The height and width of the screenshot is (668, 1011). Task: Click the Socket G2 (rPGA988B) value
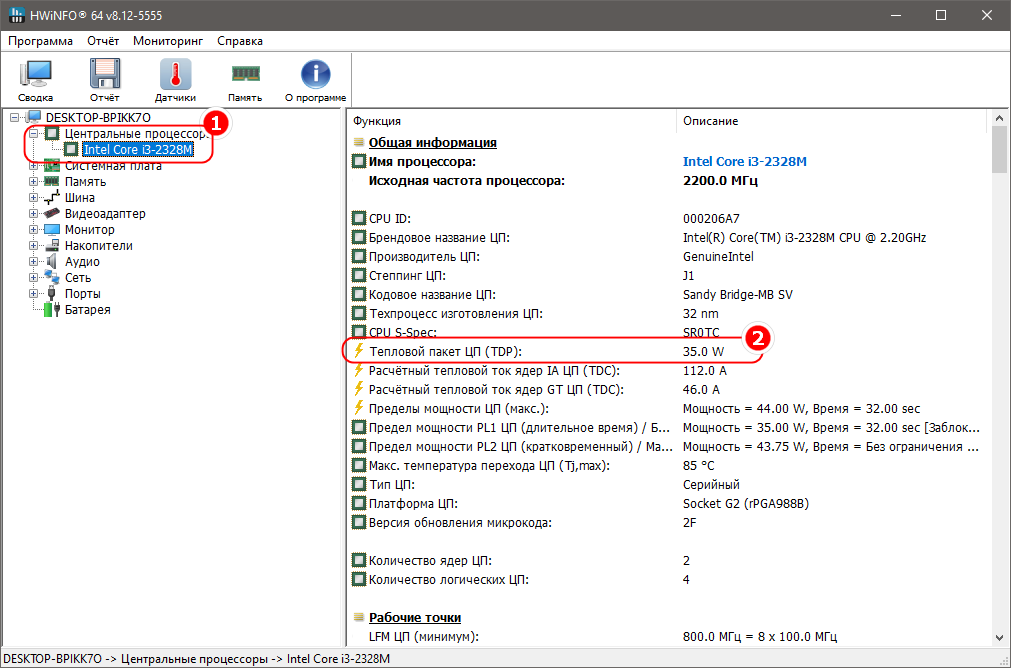click(x=745, y=504)
